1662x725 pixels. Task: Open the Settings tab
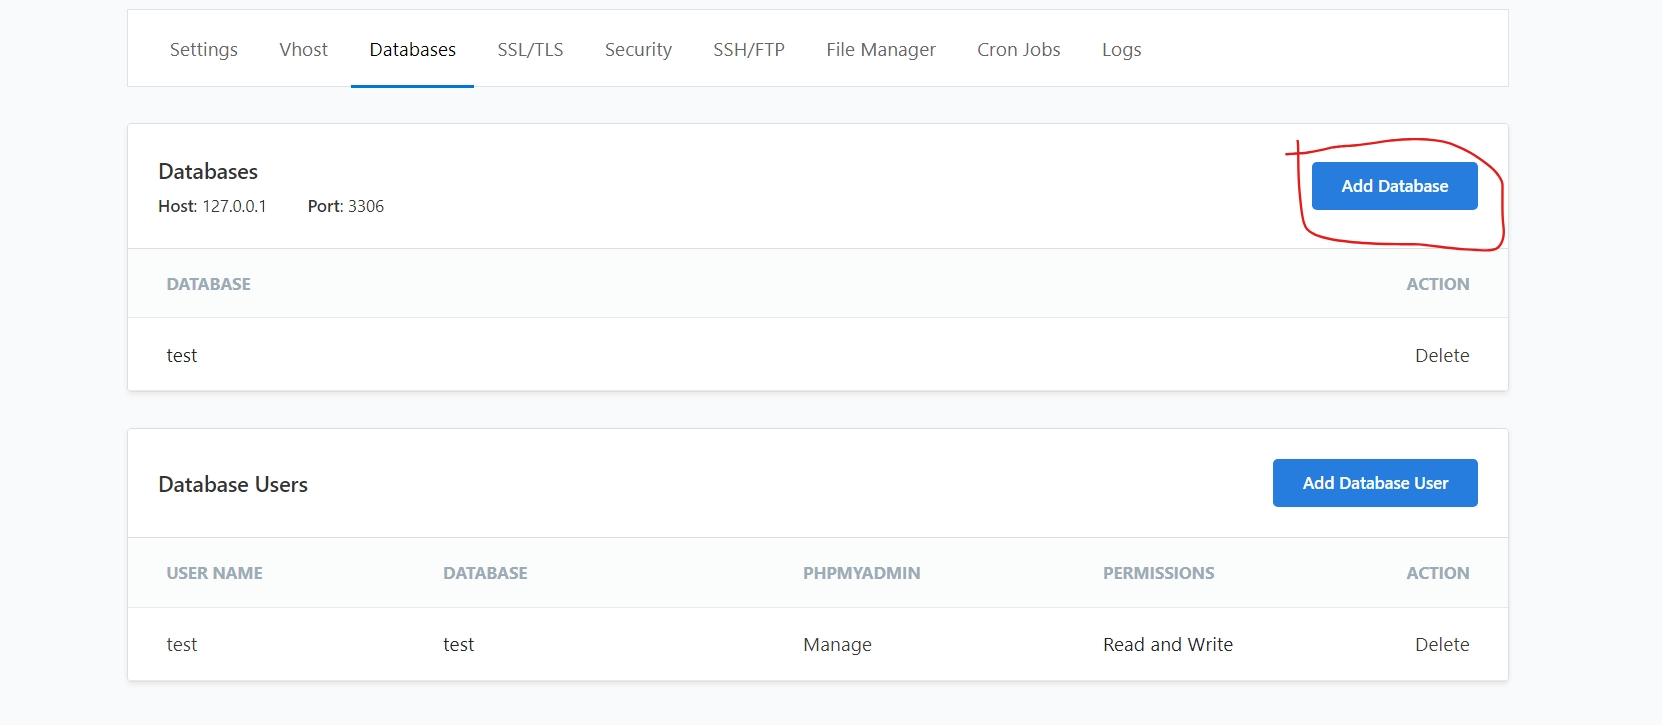[204, 49]
